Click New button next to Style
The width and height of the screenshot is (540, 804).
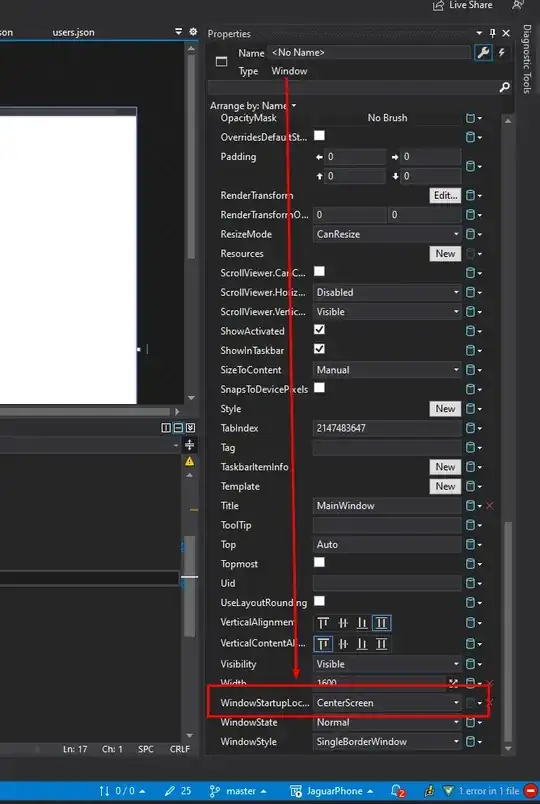coord(445,409)
